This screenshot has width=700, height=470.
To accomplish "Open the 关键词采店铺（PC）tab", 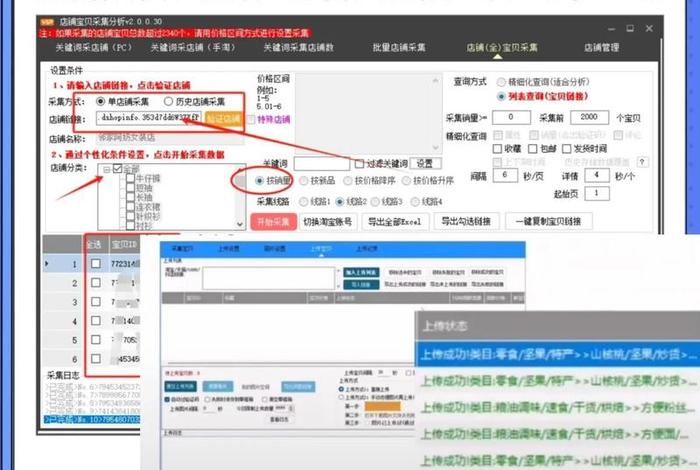I will tap(94, 47).
